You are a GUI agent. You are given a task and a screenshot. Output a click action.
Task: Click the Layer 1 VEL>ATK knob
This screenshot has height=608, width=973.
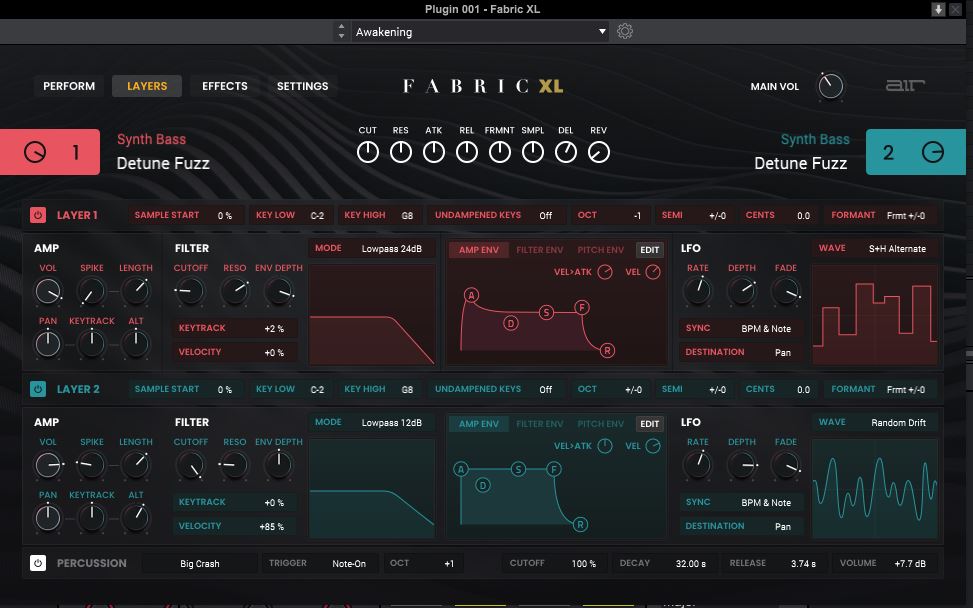604,272
